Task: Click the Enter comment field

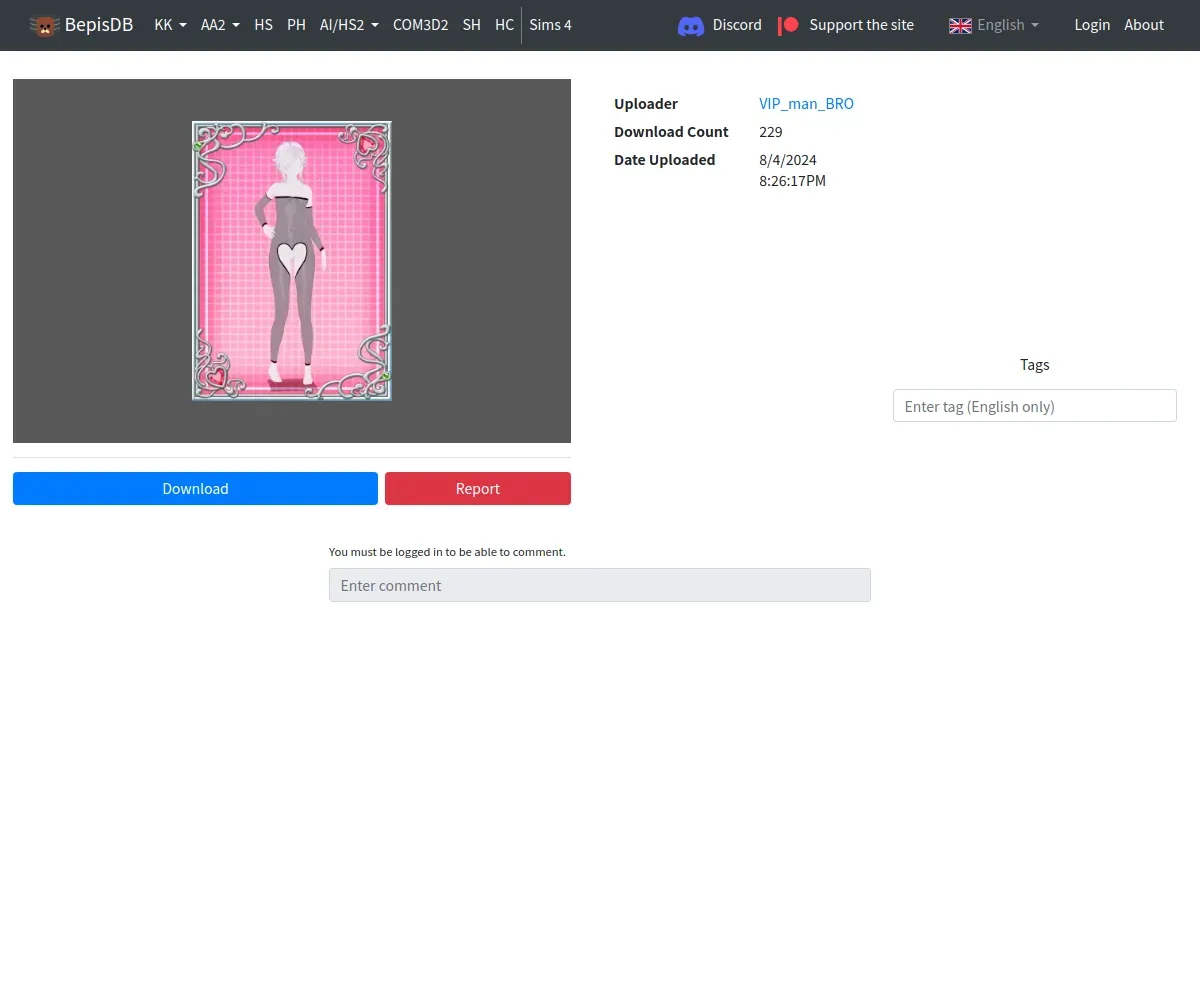Action: coord(600,585)
